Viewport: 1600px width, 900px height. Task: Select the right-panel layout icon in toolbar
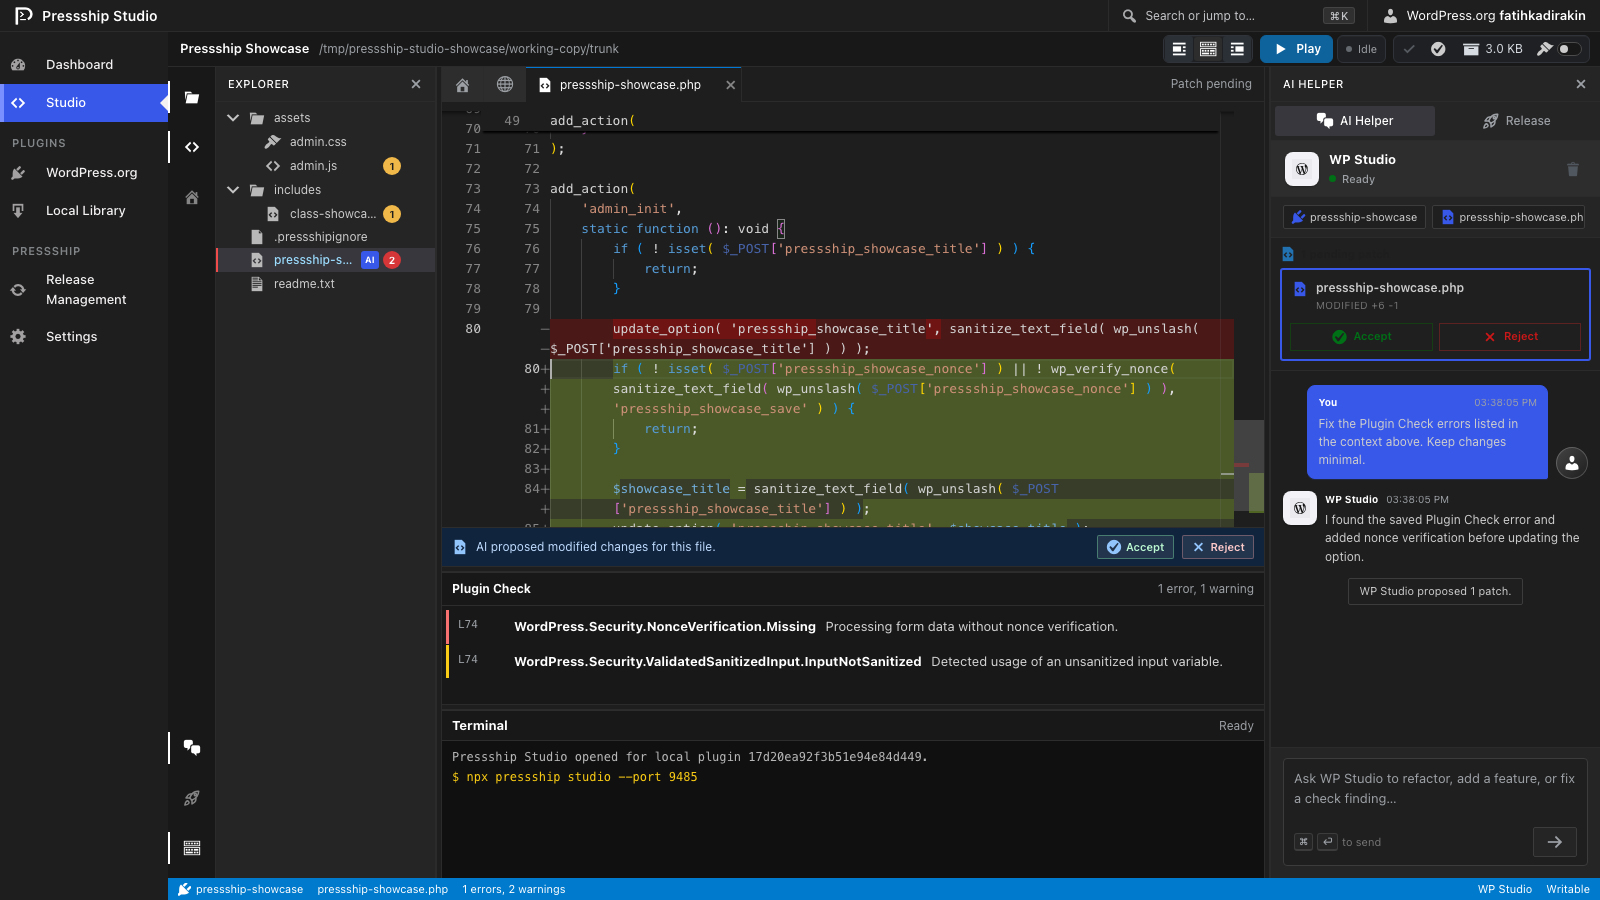[x=1237, y=49]
